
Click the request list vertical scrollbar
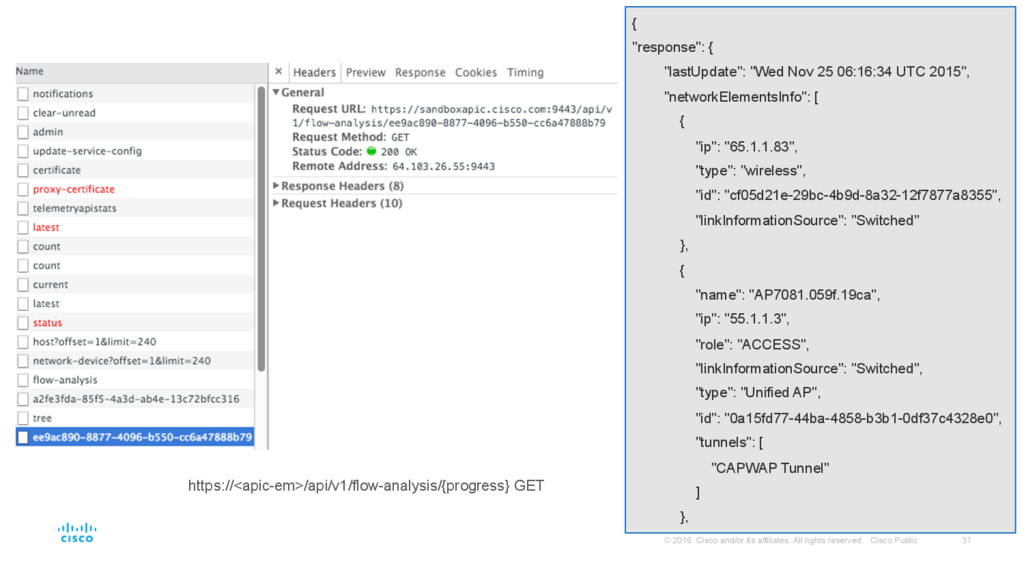click(x=261, y=229)
